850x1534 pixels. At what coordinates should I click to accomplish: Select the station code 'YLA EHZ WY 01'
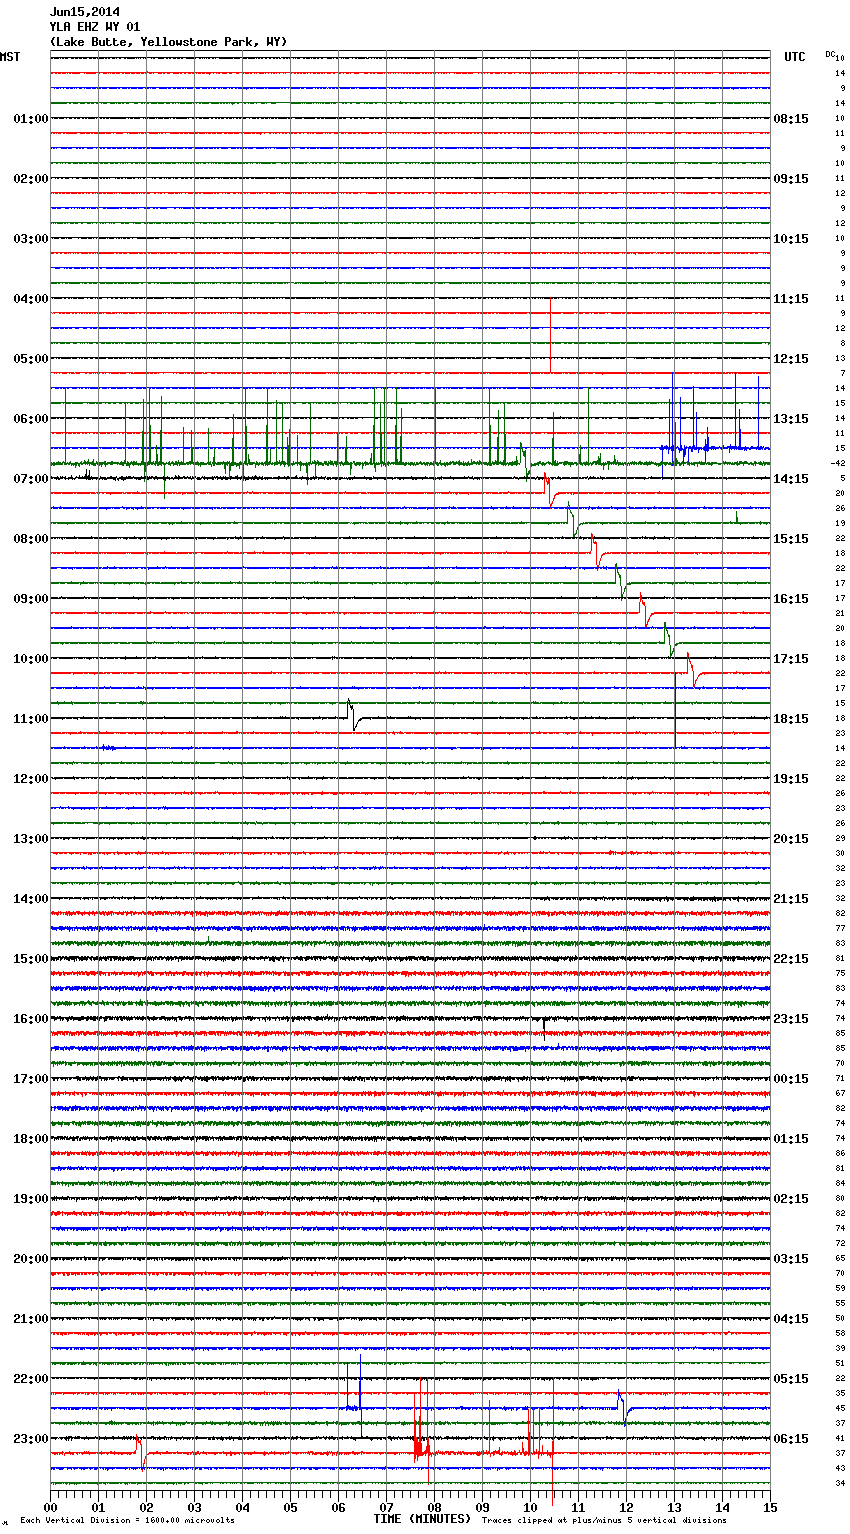point(95,27)
